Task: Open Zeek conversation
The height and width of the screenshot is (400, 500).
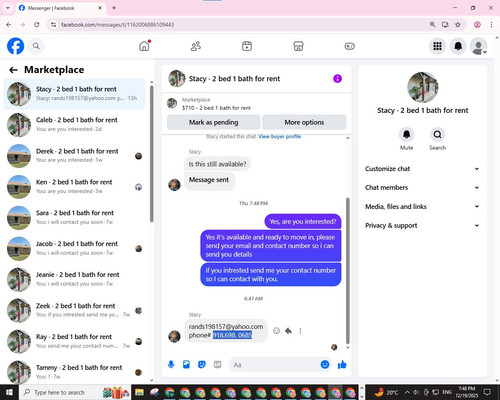Action: (74, 311)
